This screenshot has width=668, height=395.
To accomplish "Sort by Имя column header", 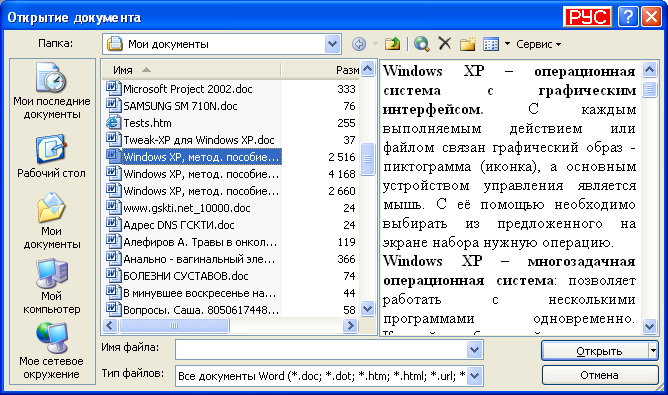I will [x=191, y=70].
